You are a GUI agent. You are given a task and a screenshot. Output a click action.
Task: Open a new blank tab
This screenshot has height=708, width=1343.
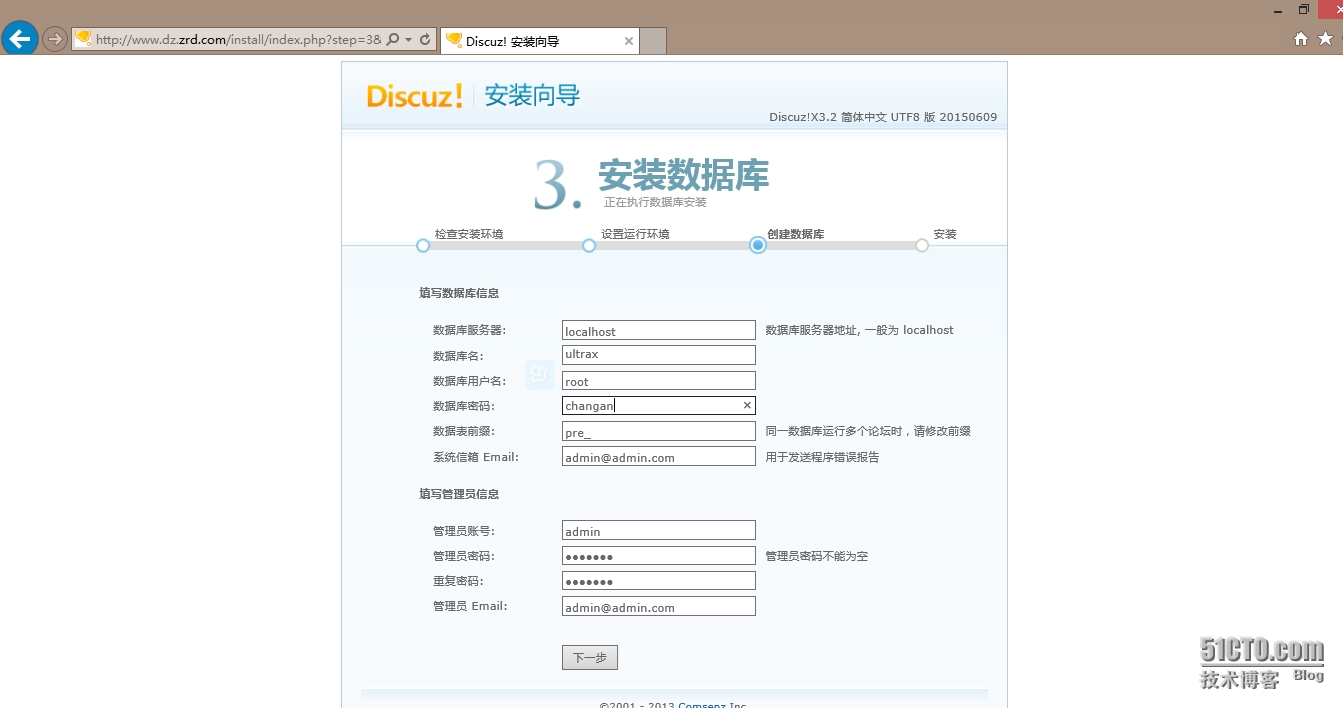[x=653, y=41]
